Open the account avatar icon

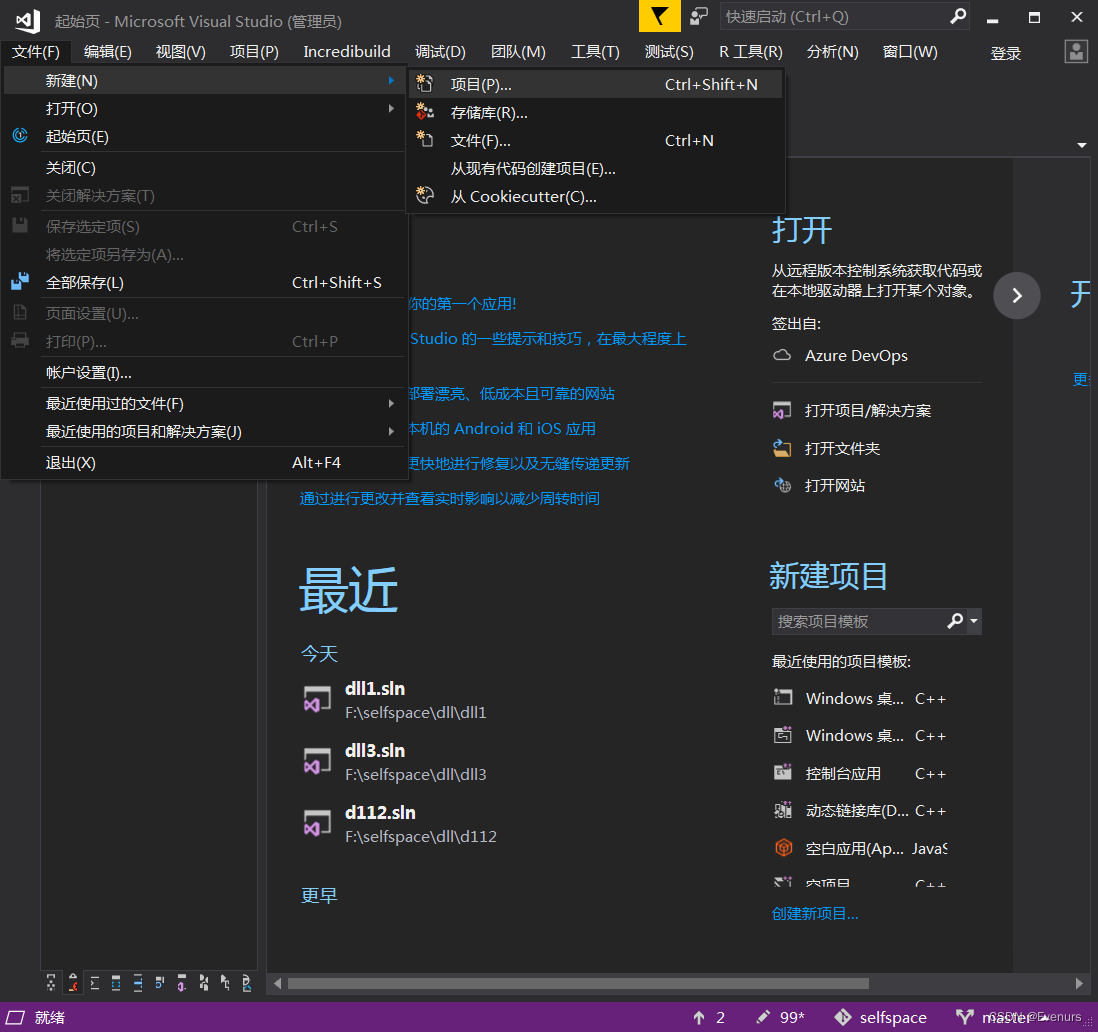1076,52
